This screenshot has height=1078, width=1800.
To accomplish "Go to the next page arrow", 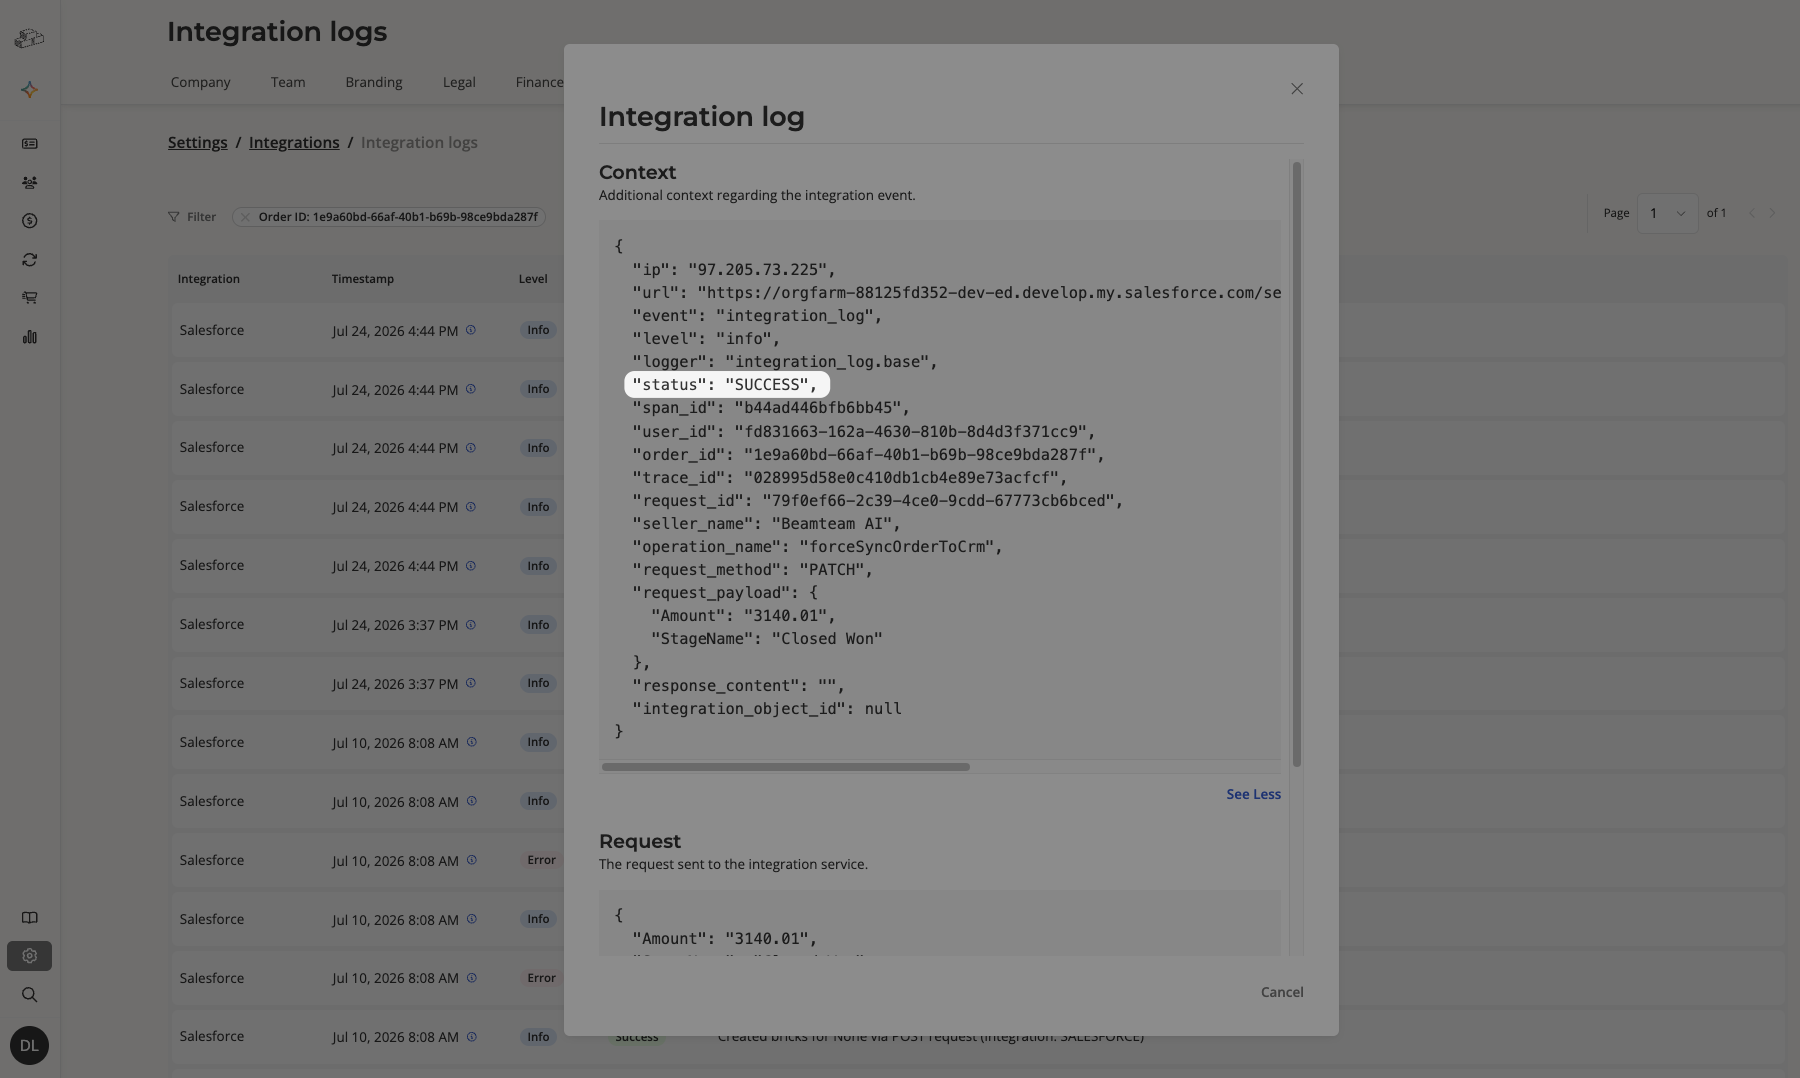I will click(1772, 213).
